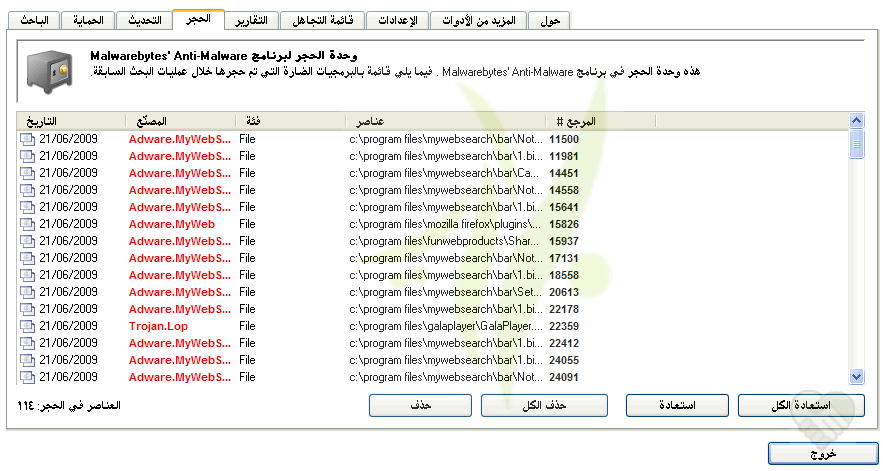
Task: Click the mywebsearch\bar\Set... path
Action: 445,292
